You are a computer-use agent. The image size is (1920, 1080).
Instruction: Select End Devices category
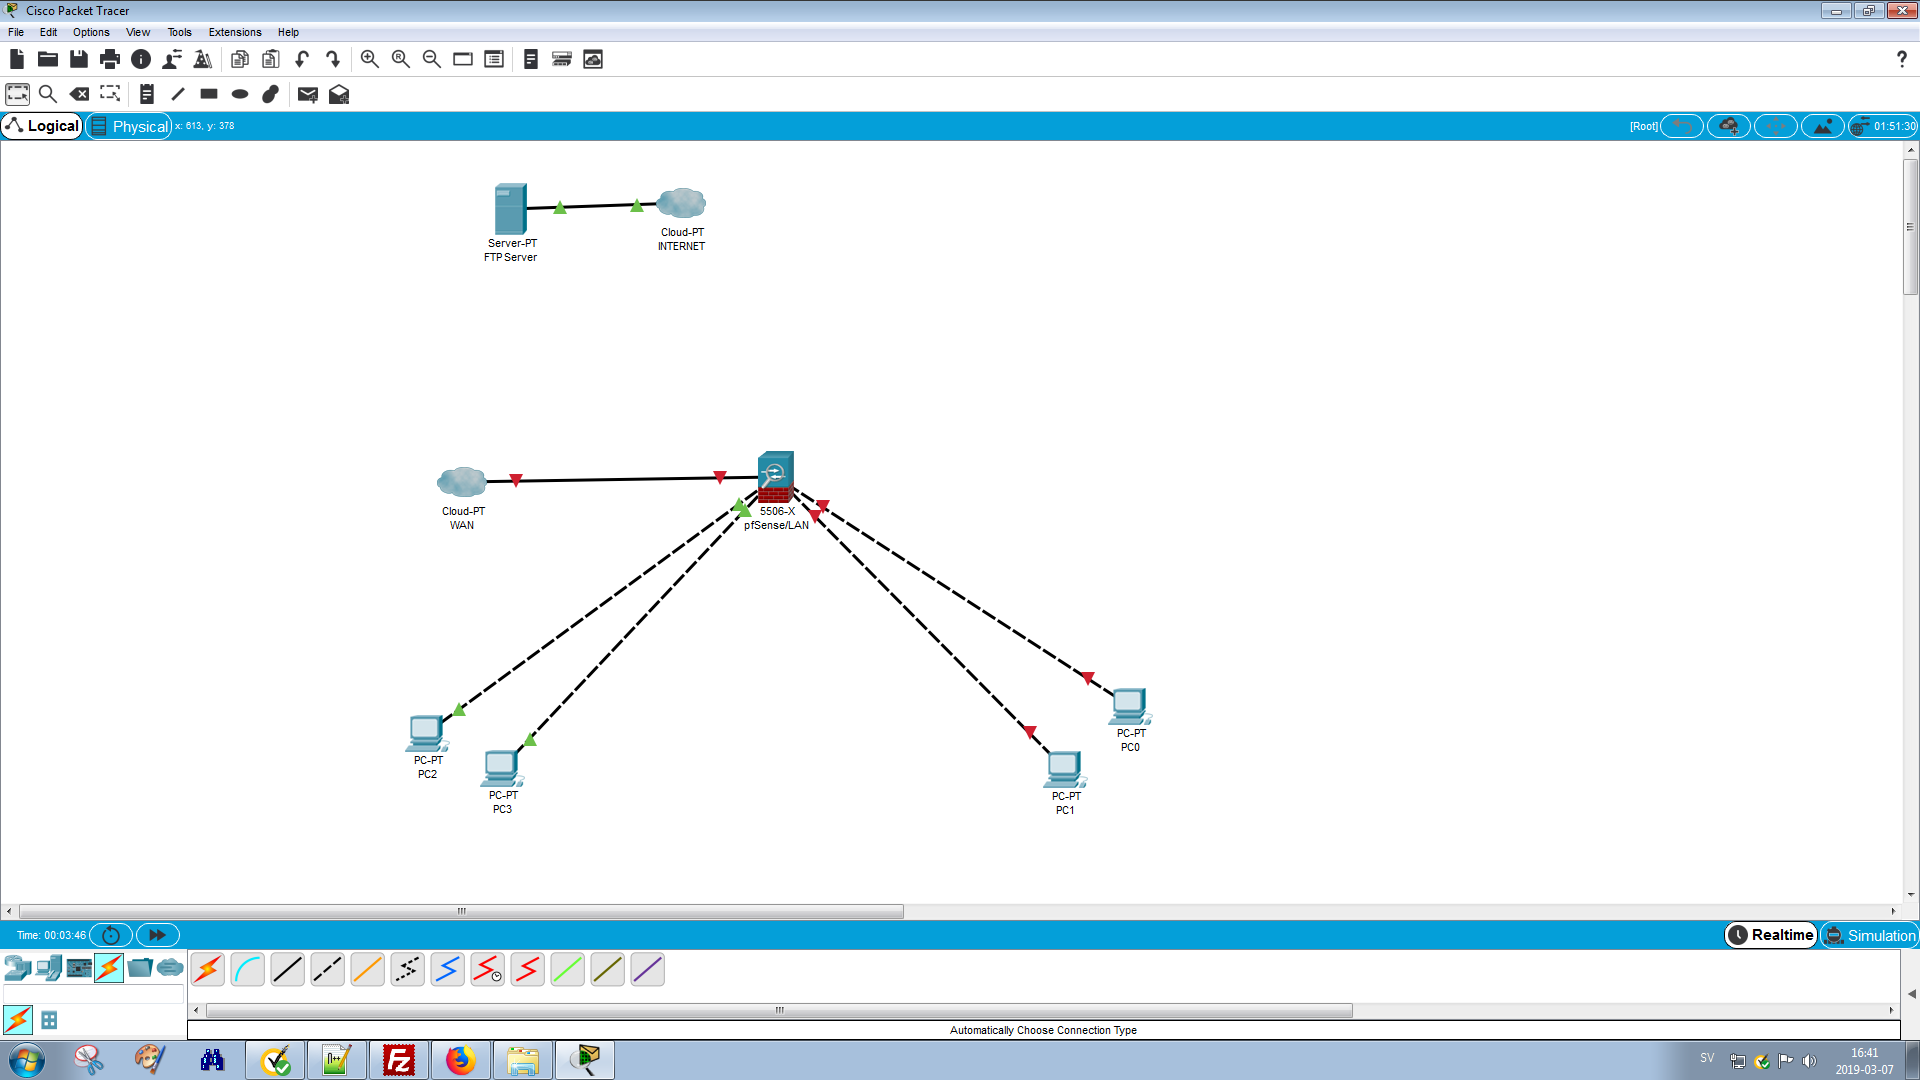48,967
